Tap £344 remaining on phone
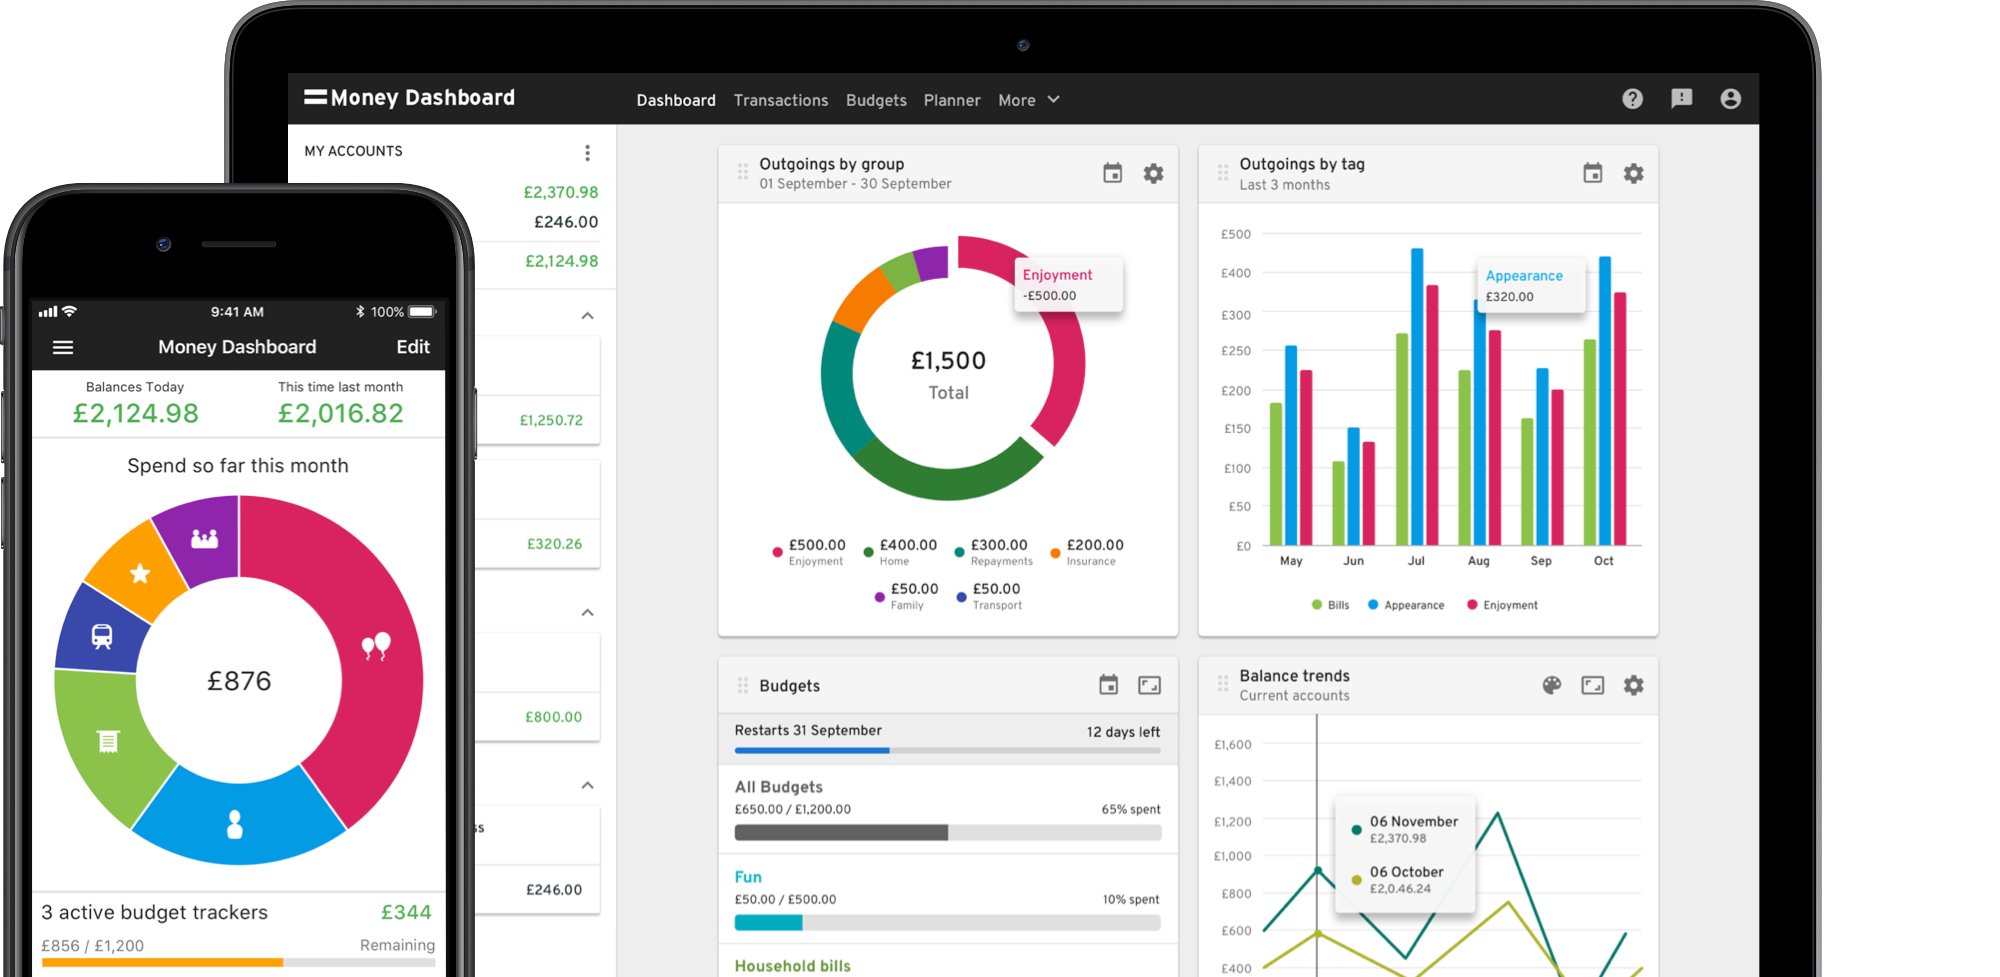Image resolution: width=2000 pixels, height=977 pixels. coord(406,912)
